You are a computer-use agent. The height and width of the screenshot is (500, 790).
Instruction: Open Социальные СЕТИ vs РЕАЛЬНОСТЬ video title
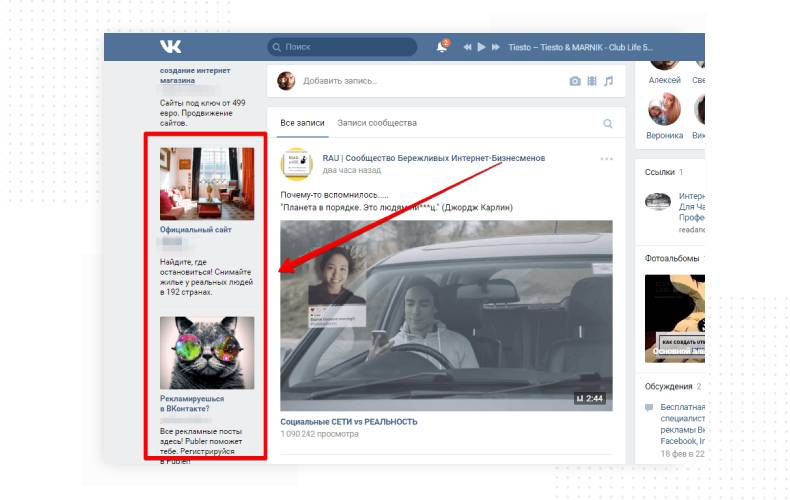pyautogui.click(x=349, y=421)
